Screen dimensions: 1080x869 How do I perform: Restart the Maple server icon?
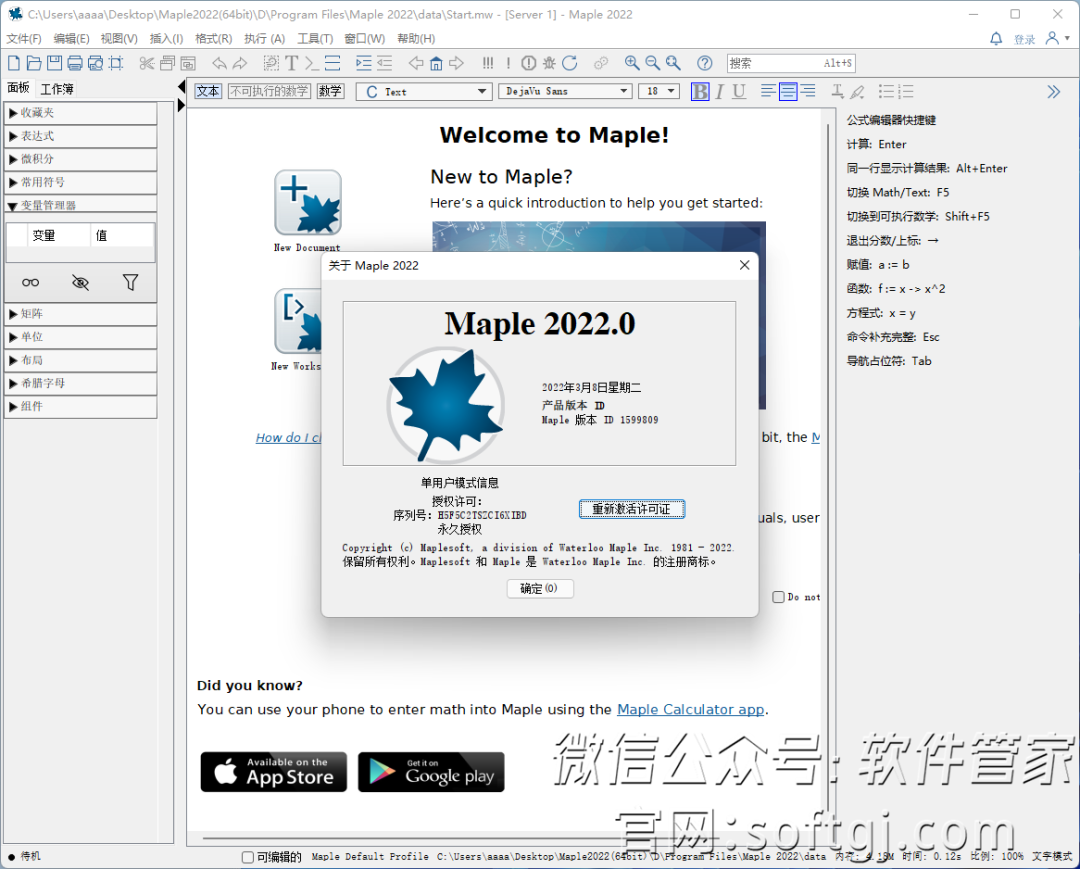click(x=570, y=63)
